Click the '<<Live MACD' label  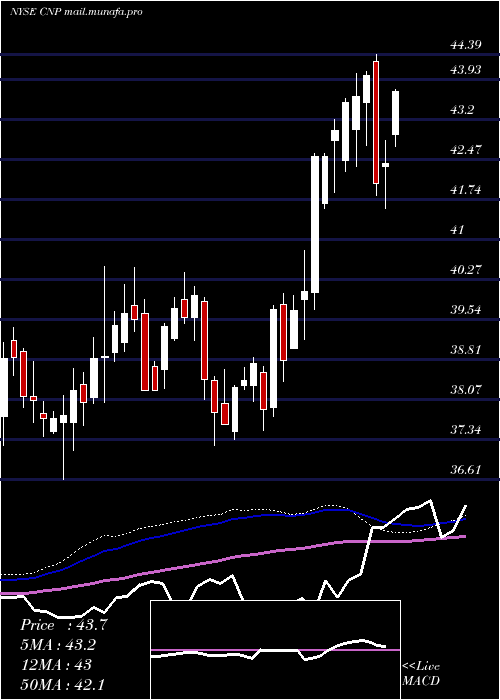click(x=421, y=673)
